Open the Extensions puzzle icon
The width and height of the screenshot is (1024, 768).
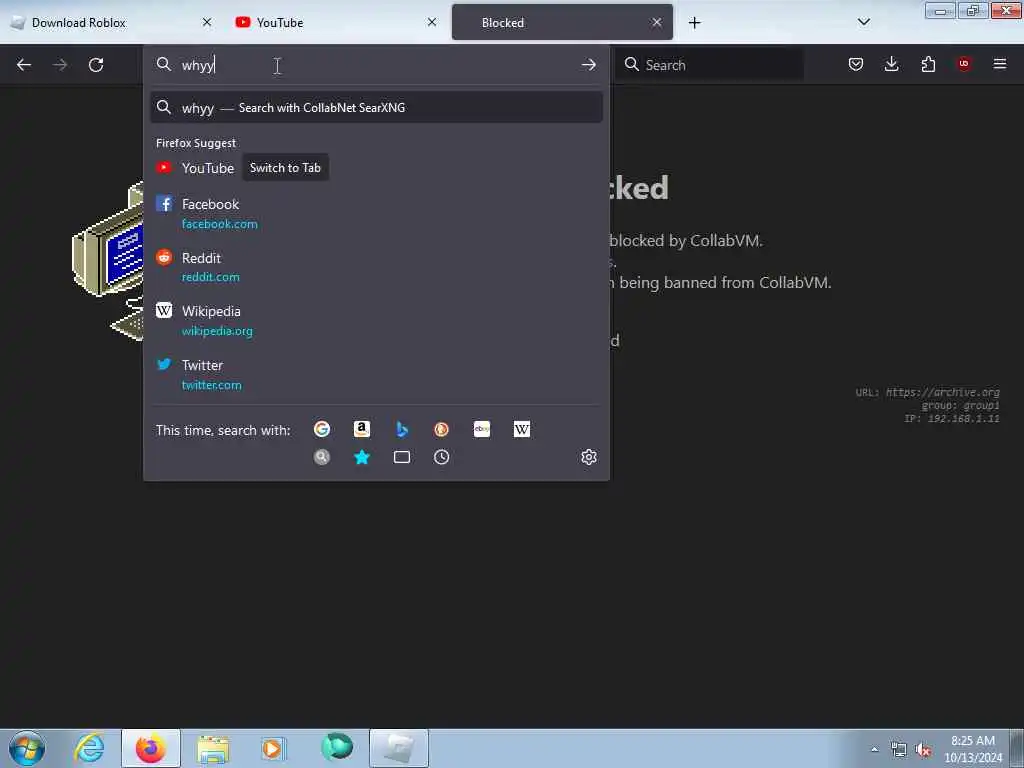(928, 64)
